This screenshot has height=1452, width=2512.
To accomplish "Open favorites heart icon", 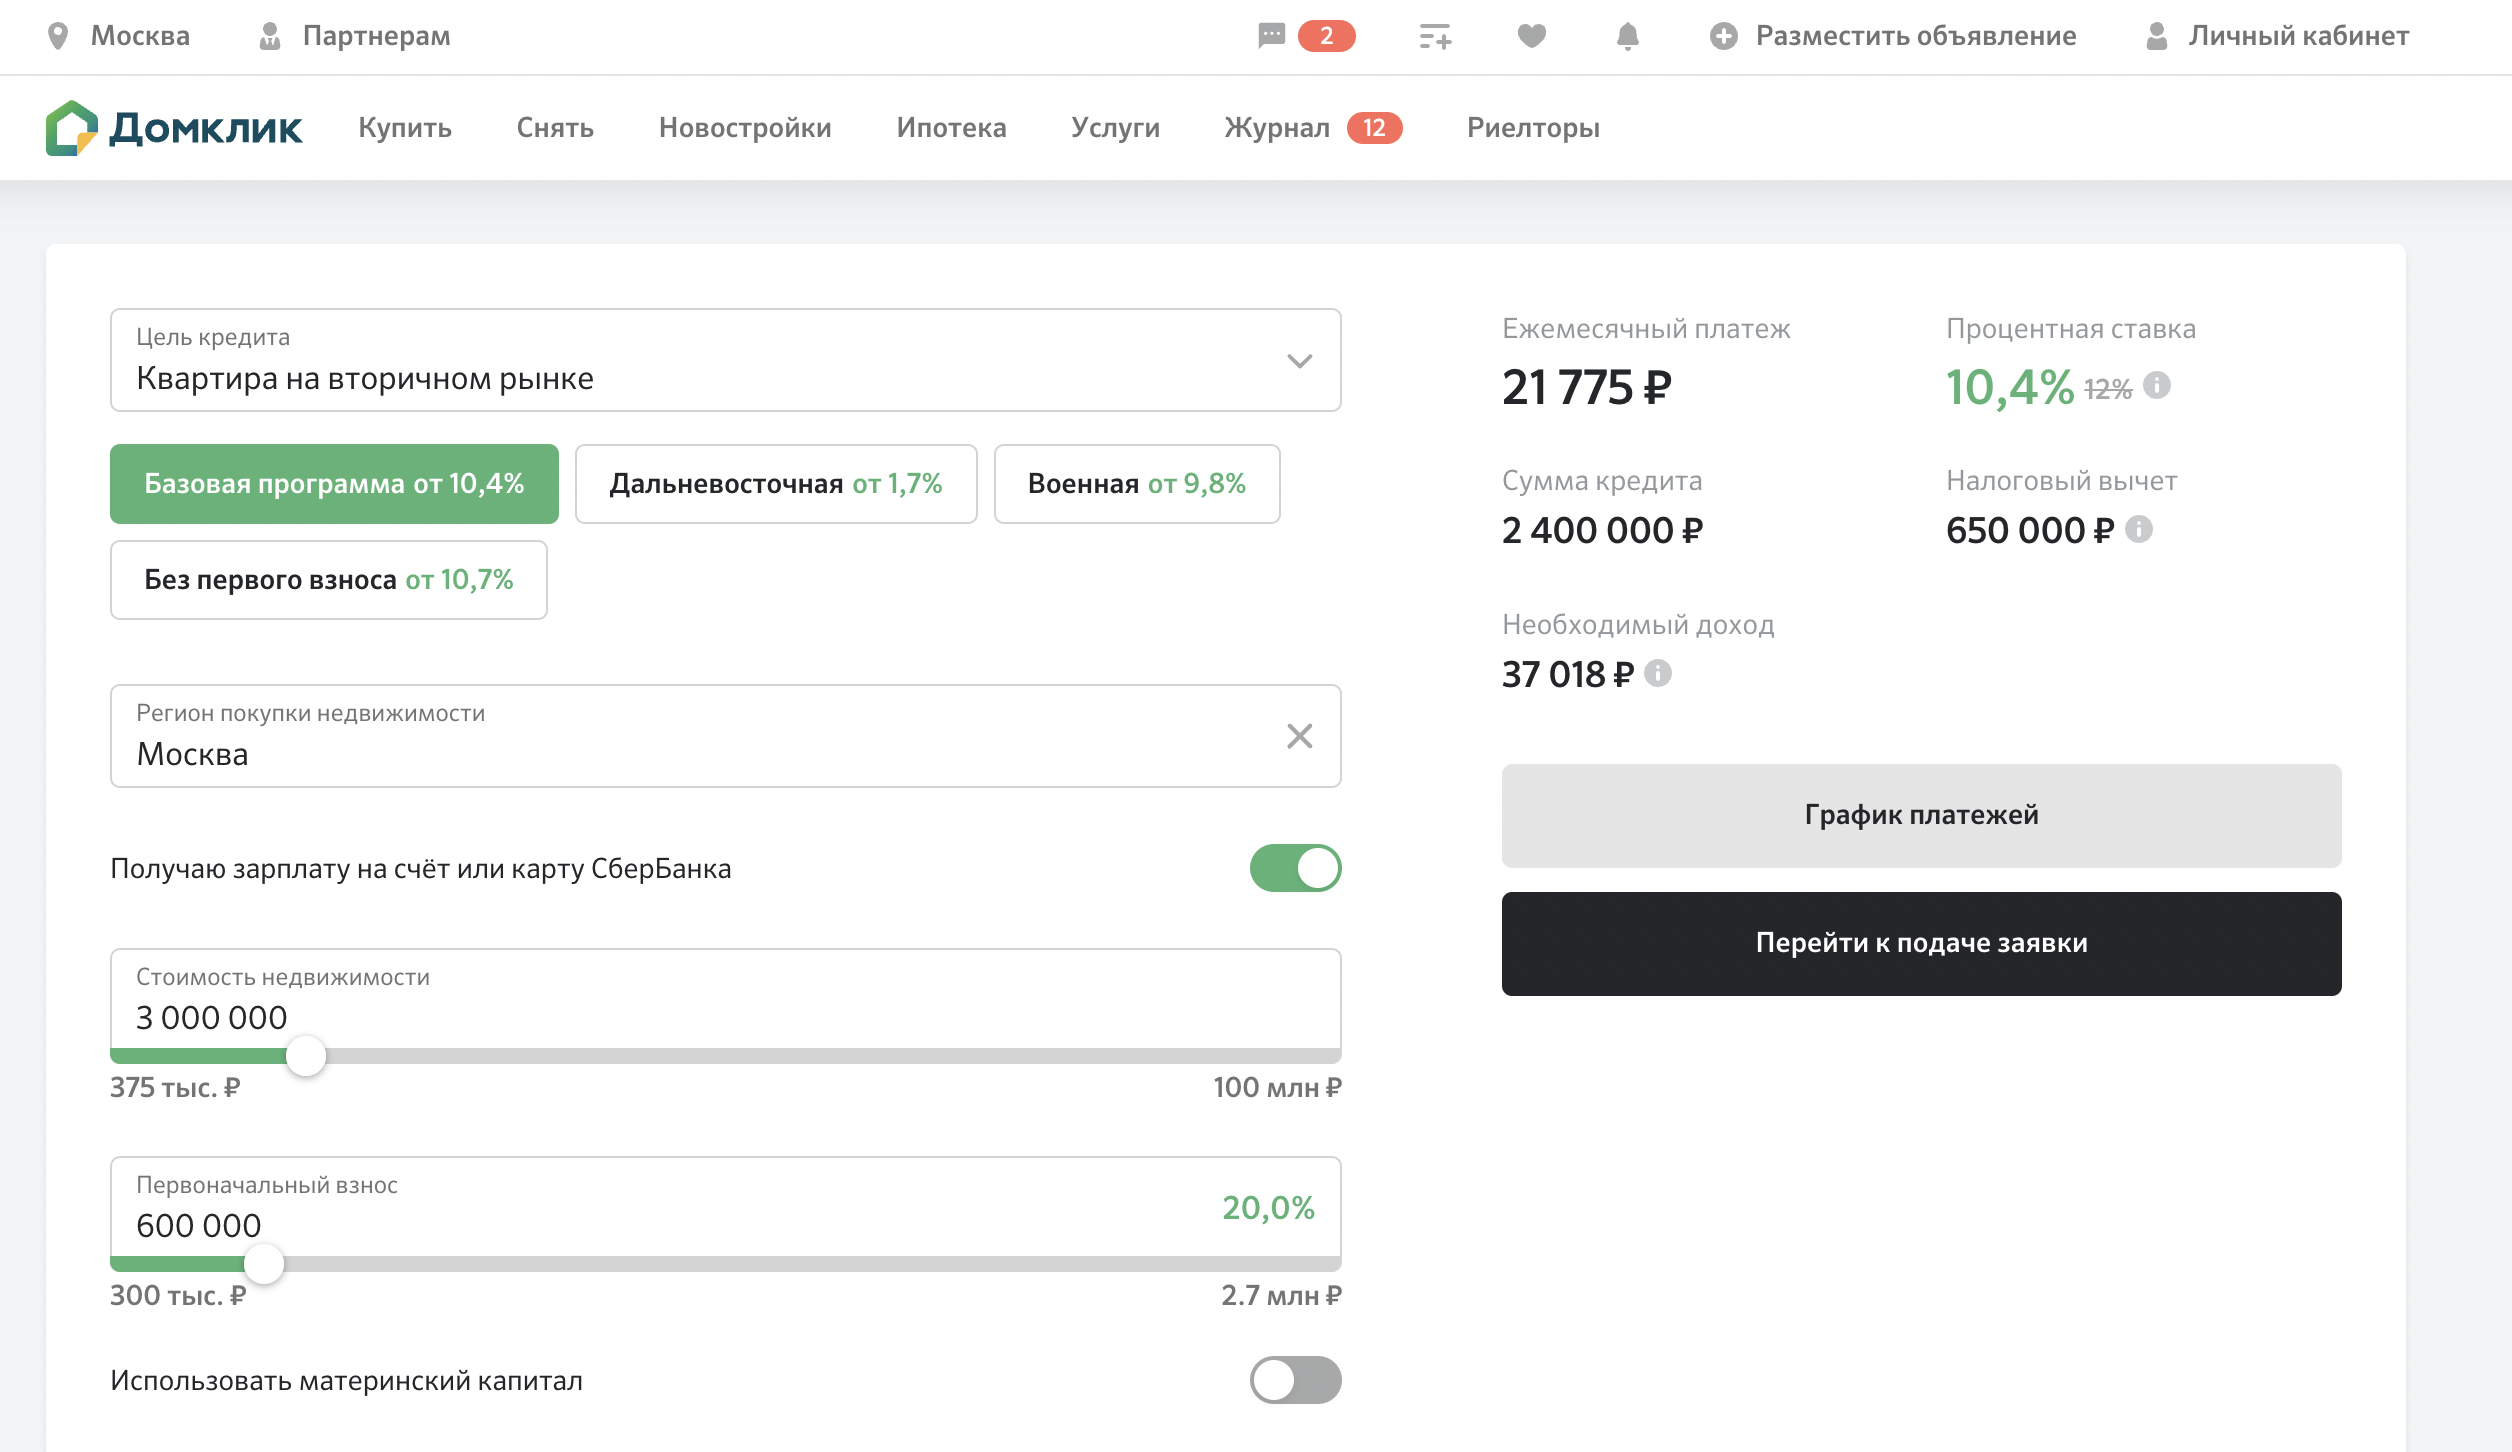I will click(1531, 36).
